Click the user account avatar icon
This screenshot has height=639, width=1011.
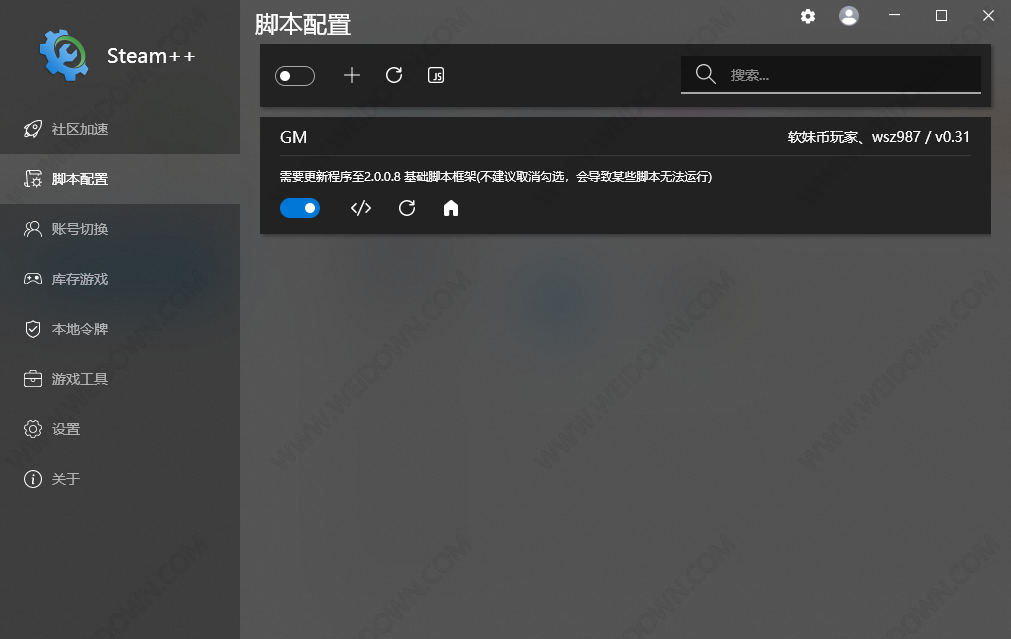click(x=849, y=16)
